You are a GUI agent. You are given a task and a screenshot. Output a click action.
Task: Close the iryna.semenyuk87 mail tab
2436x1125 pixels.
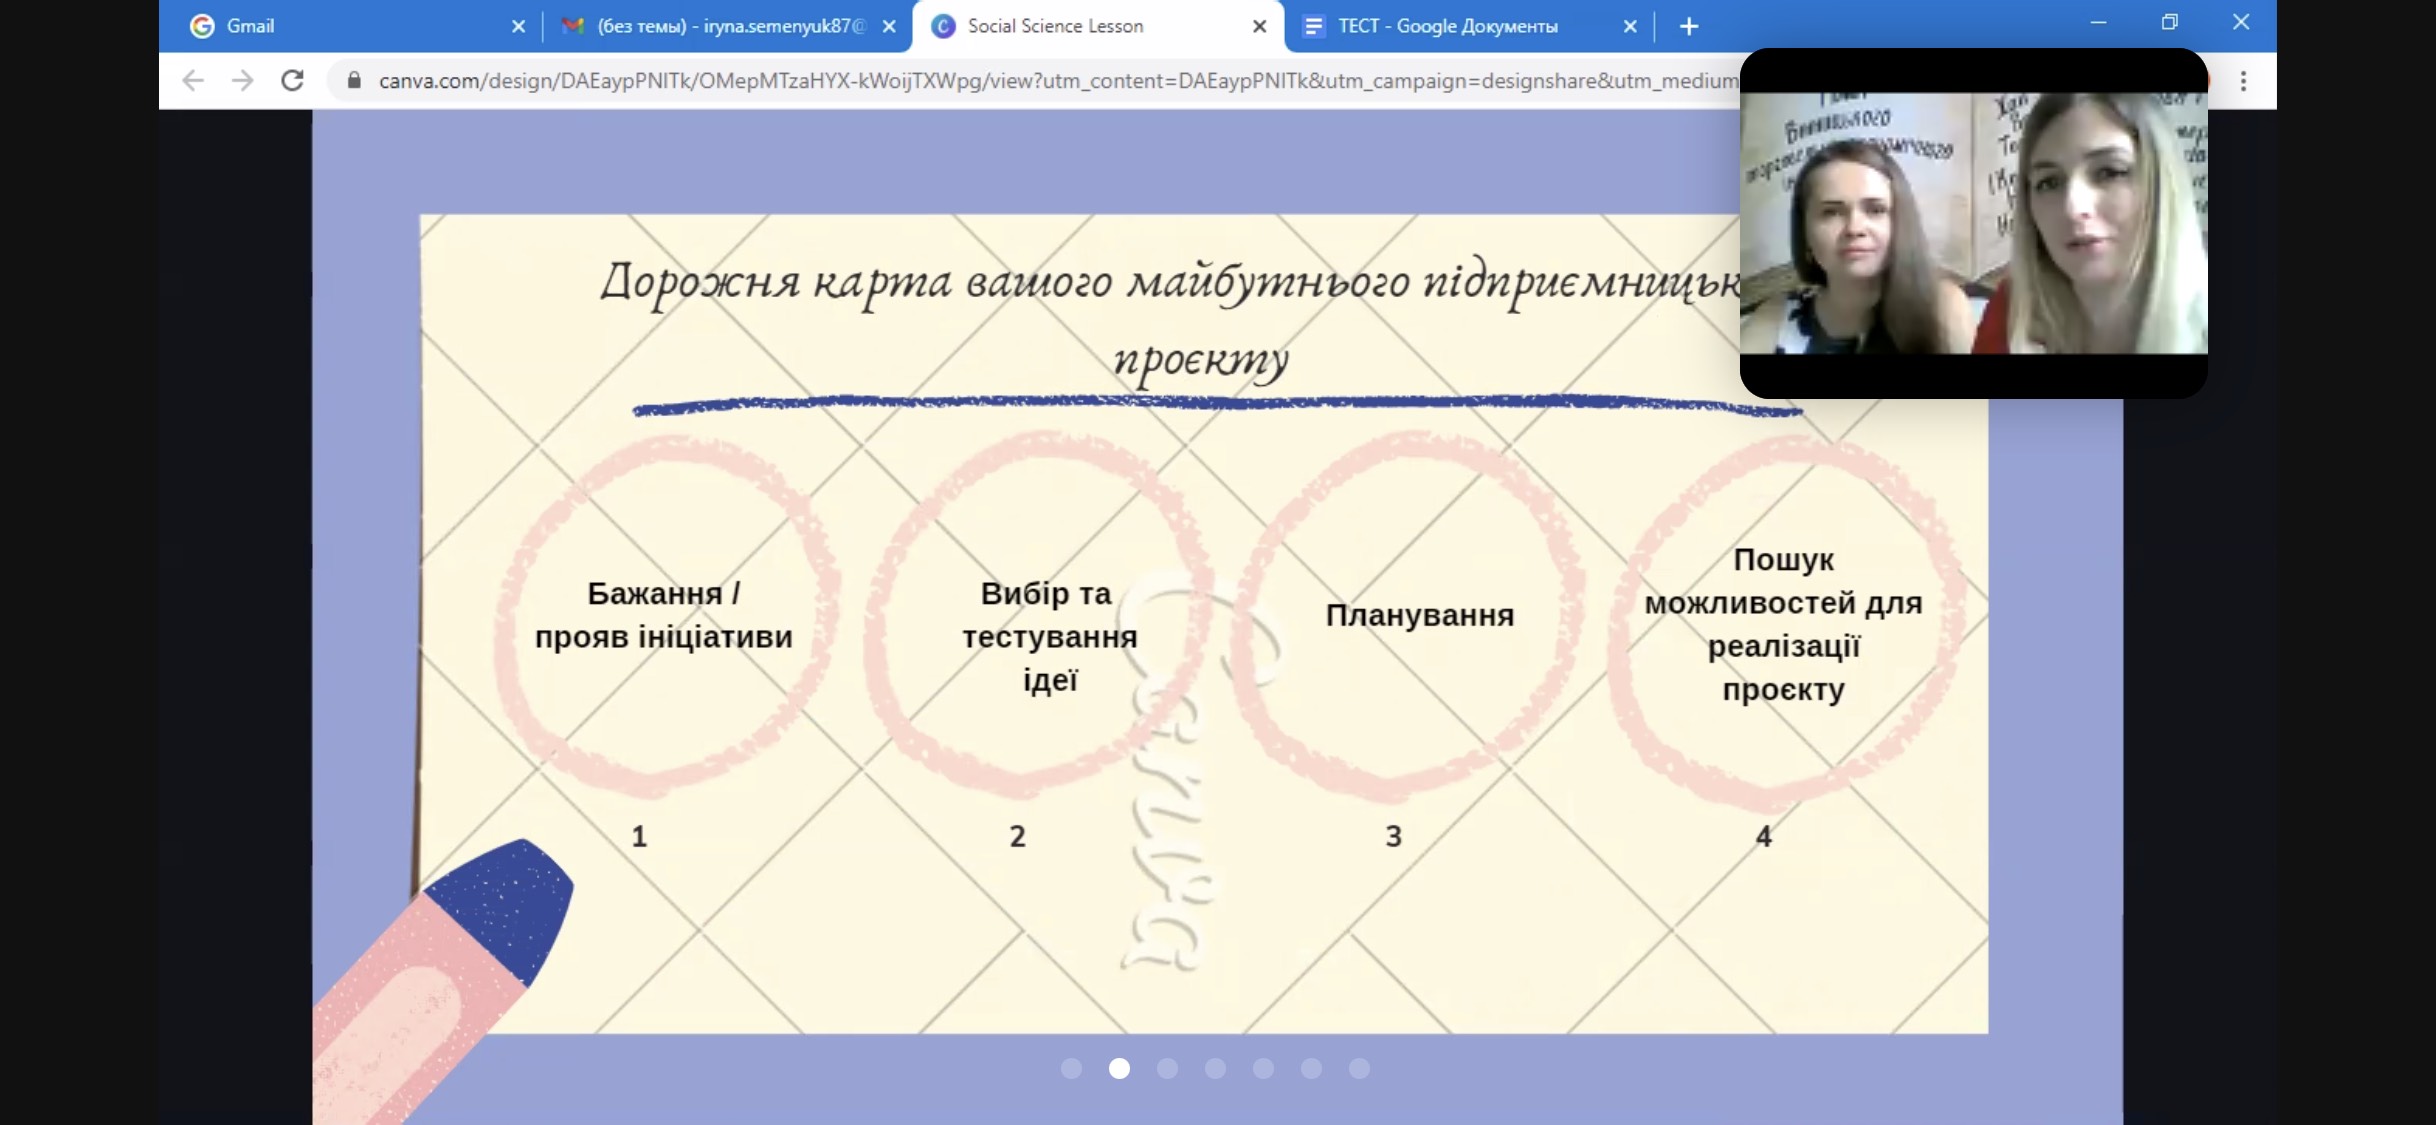click(x=888, y=27)
